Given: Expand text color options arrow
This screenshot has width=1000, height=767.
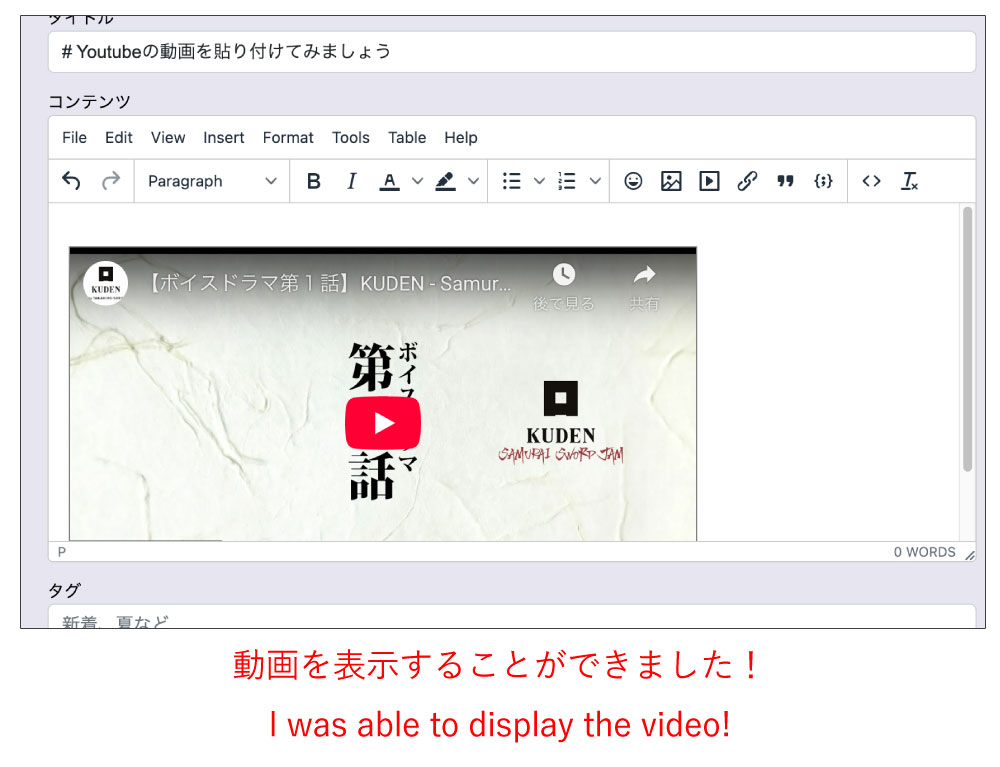Looking at the screenshot, I should 417,181.
